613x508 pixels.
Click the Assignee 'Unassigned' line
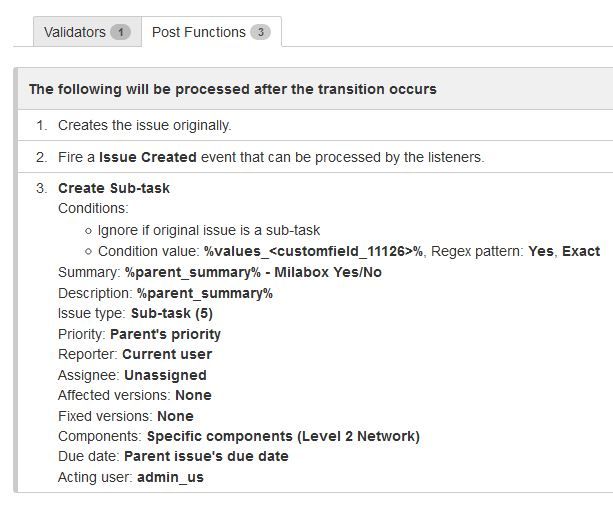[165, 375]
